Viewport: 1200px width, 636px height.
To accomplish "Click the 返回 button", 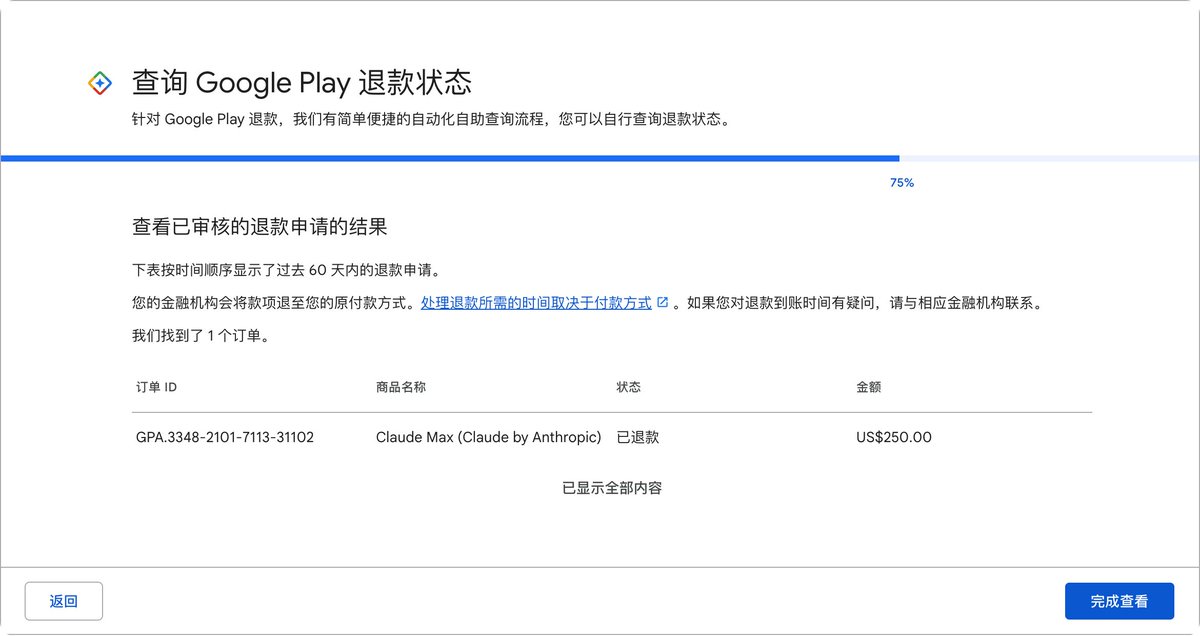I will (64, 601).
